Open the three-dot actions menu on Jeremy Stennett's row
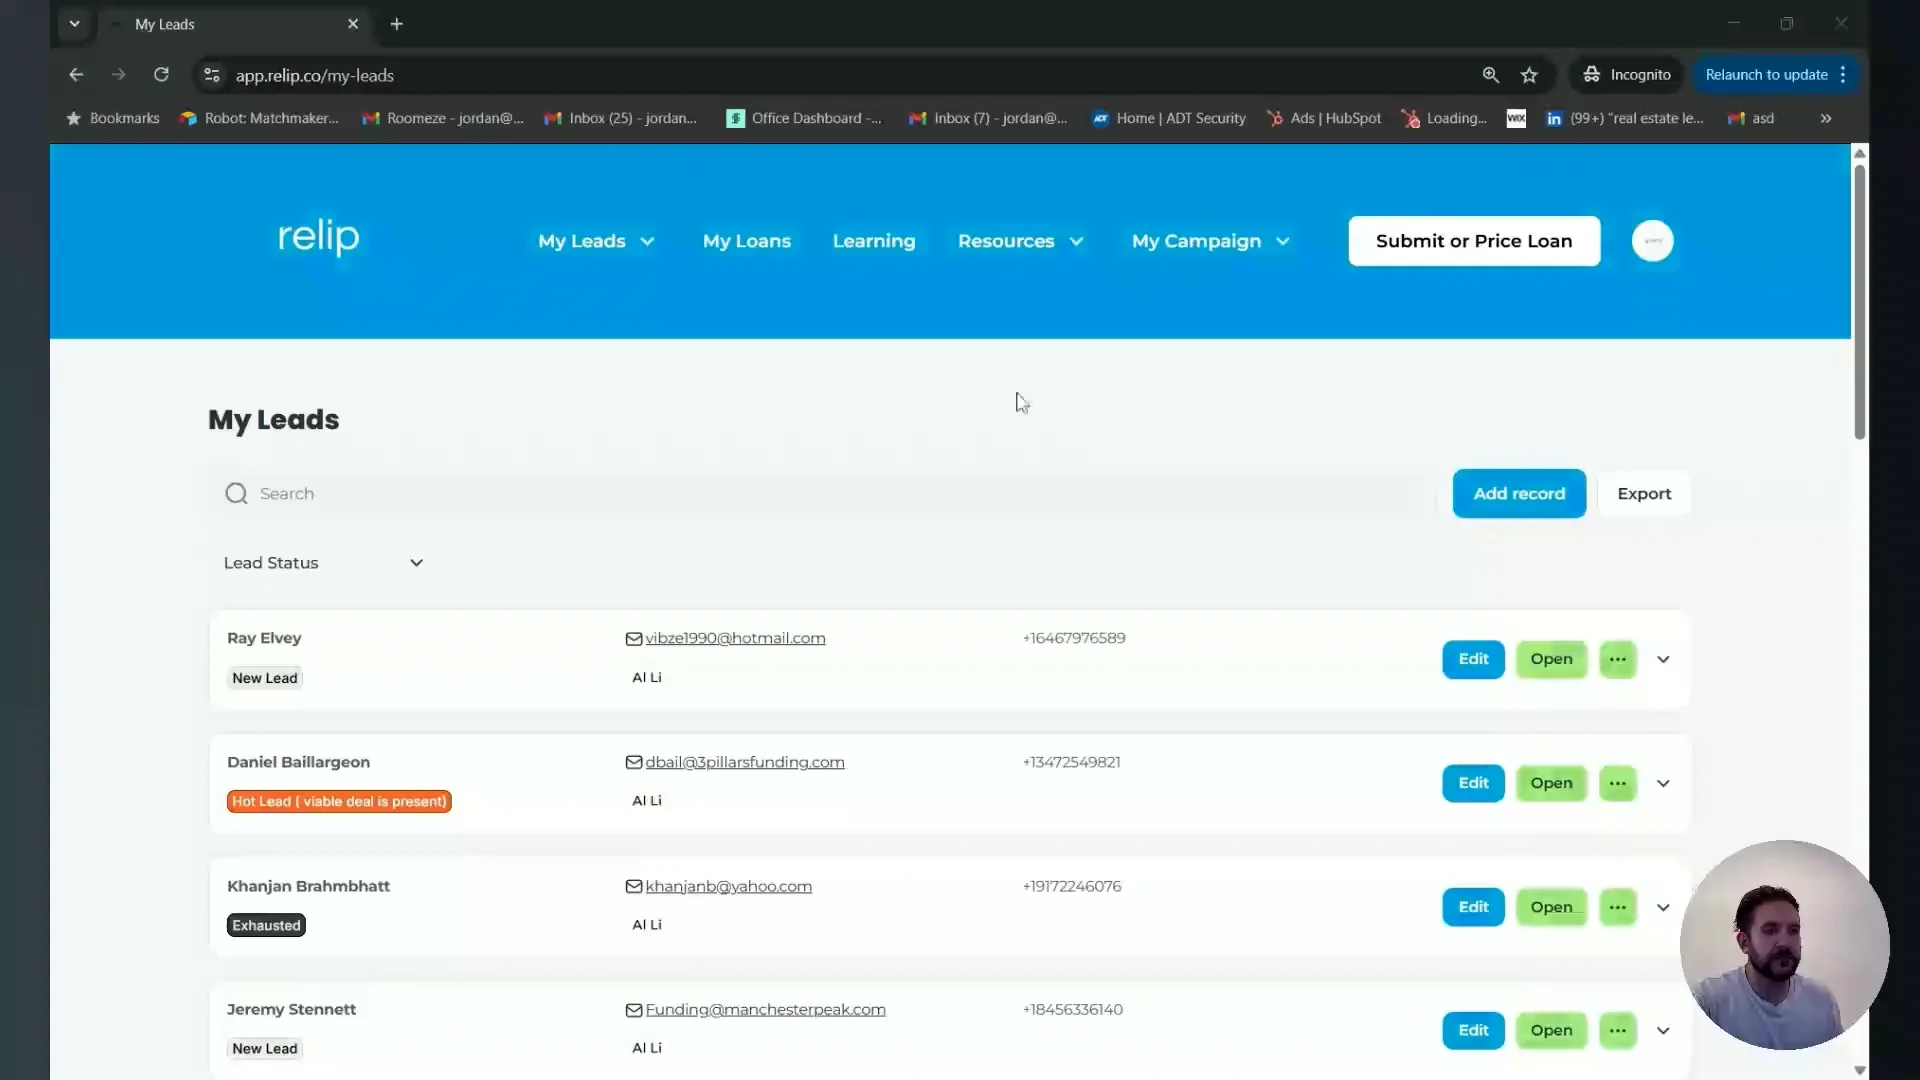Image resolution: width=1920 pixels, height=1080 pixels. pyautogui.click(x=1618, y=1030)
